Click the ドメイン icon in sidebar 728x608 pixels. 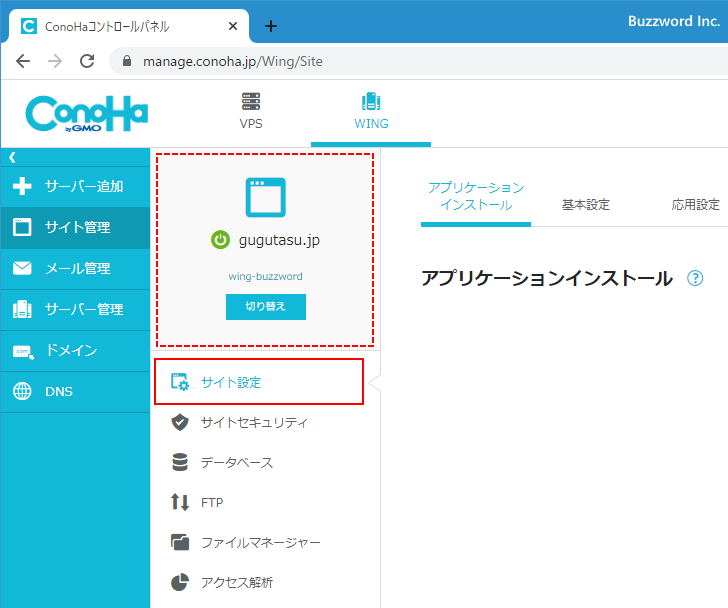[22, 351]
